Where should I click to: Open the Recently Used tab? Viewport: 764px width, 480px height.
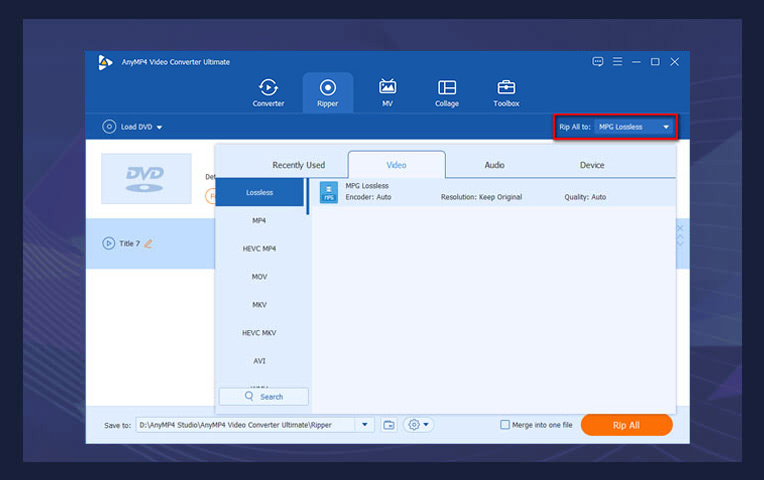[298, 165]
